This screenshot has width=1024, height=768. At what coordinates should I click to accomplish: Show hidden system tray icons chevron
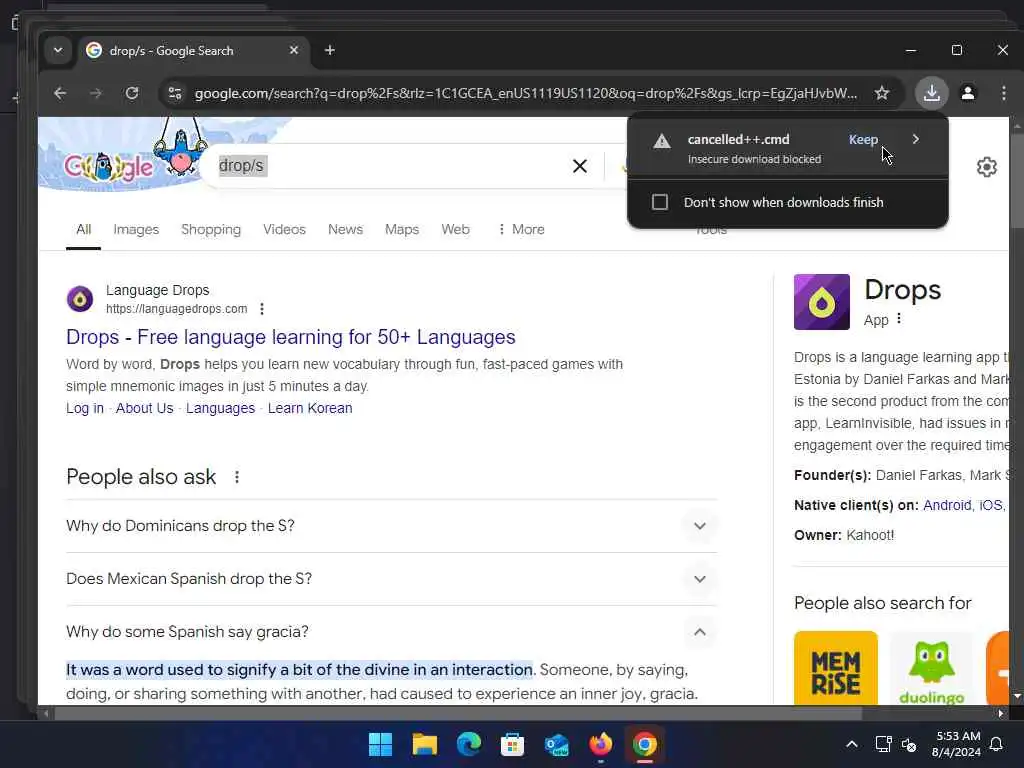(x=852, y=744)
